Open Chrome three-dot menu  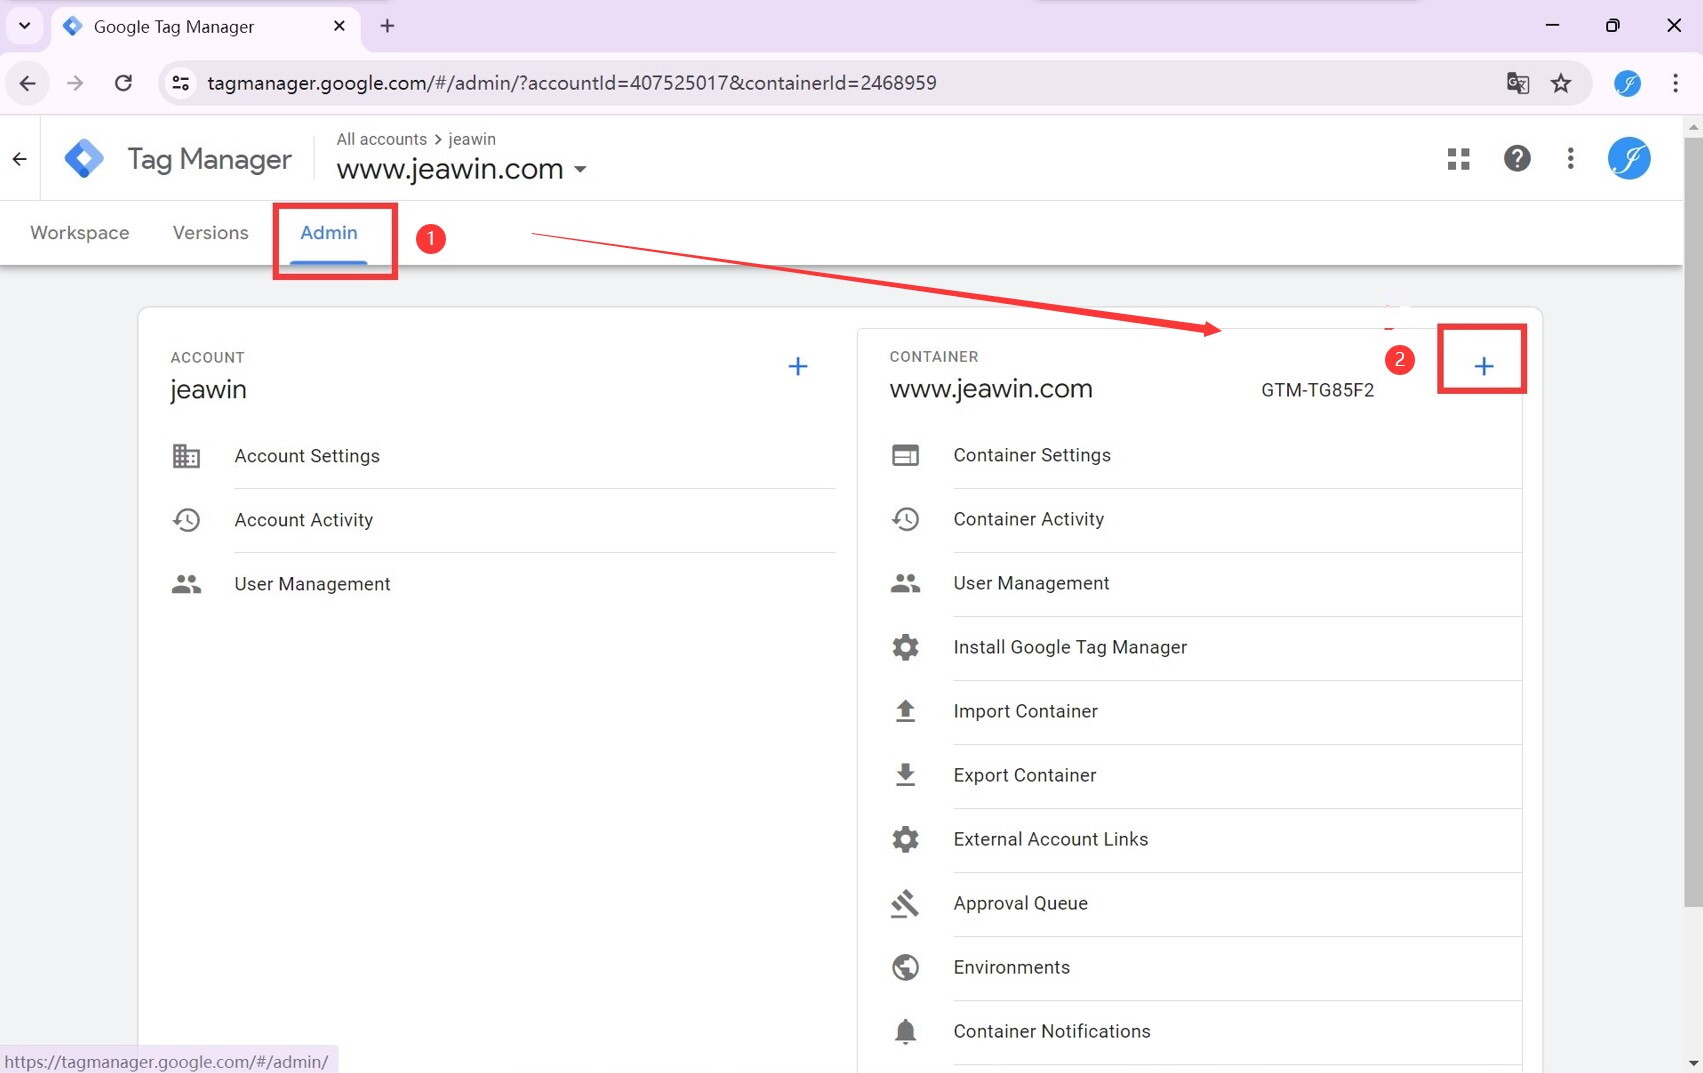[1675, 83]
